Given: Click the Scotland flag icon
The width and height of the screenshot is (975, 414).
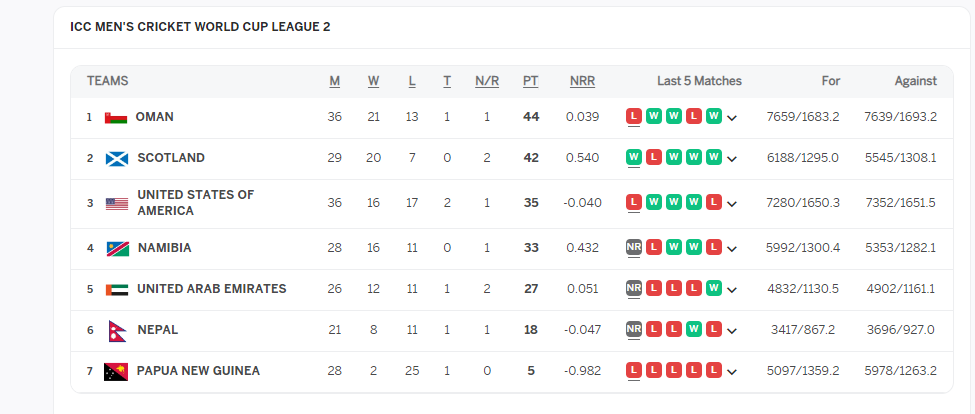Looking at the screenshot, I should (116, 158).
